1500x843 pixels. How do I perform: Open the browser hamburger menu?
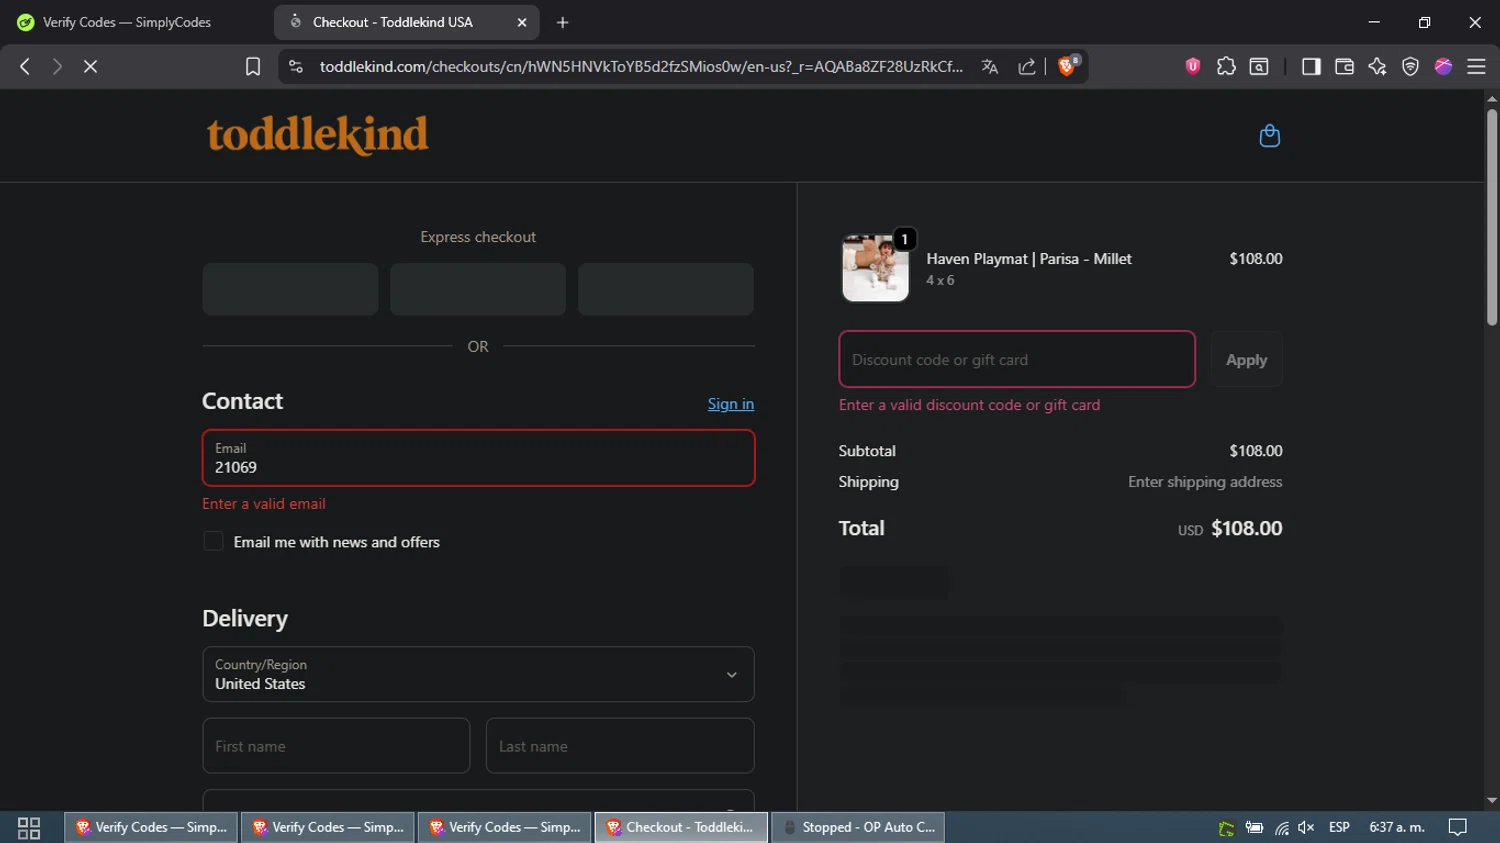(1476, 66)
